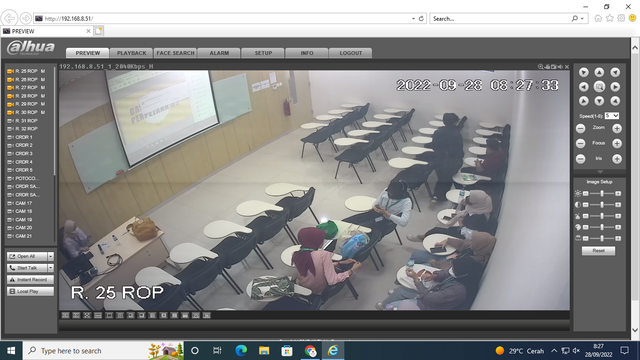Viewport: 640px width, 360px height.
Task: Move PTZ camera diagonally up-left
Action: [x=583, y=72]
